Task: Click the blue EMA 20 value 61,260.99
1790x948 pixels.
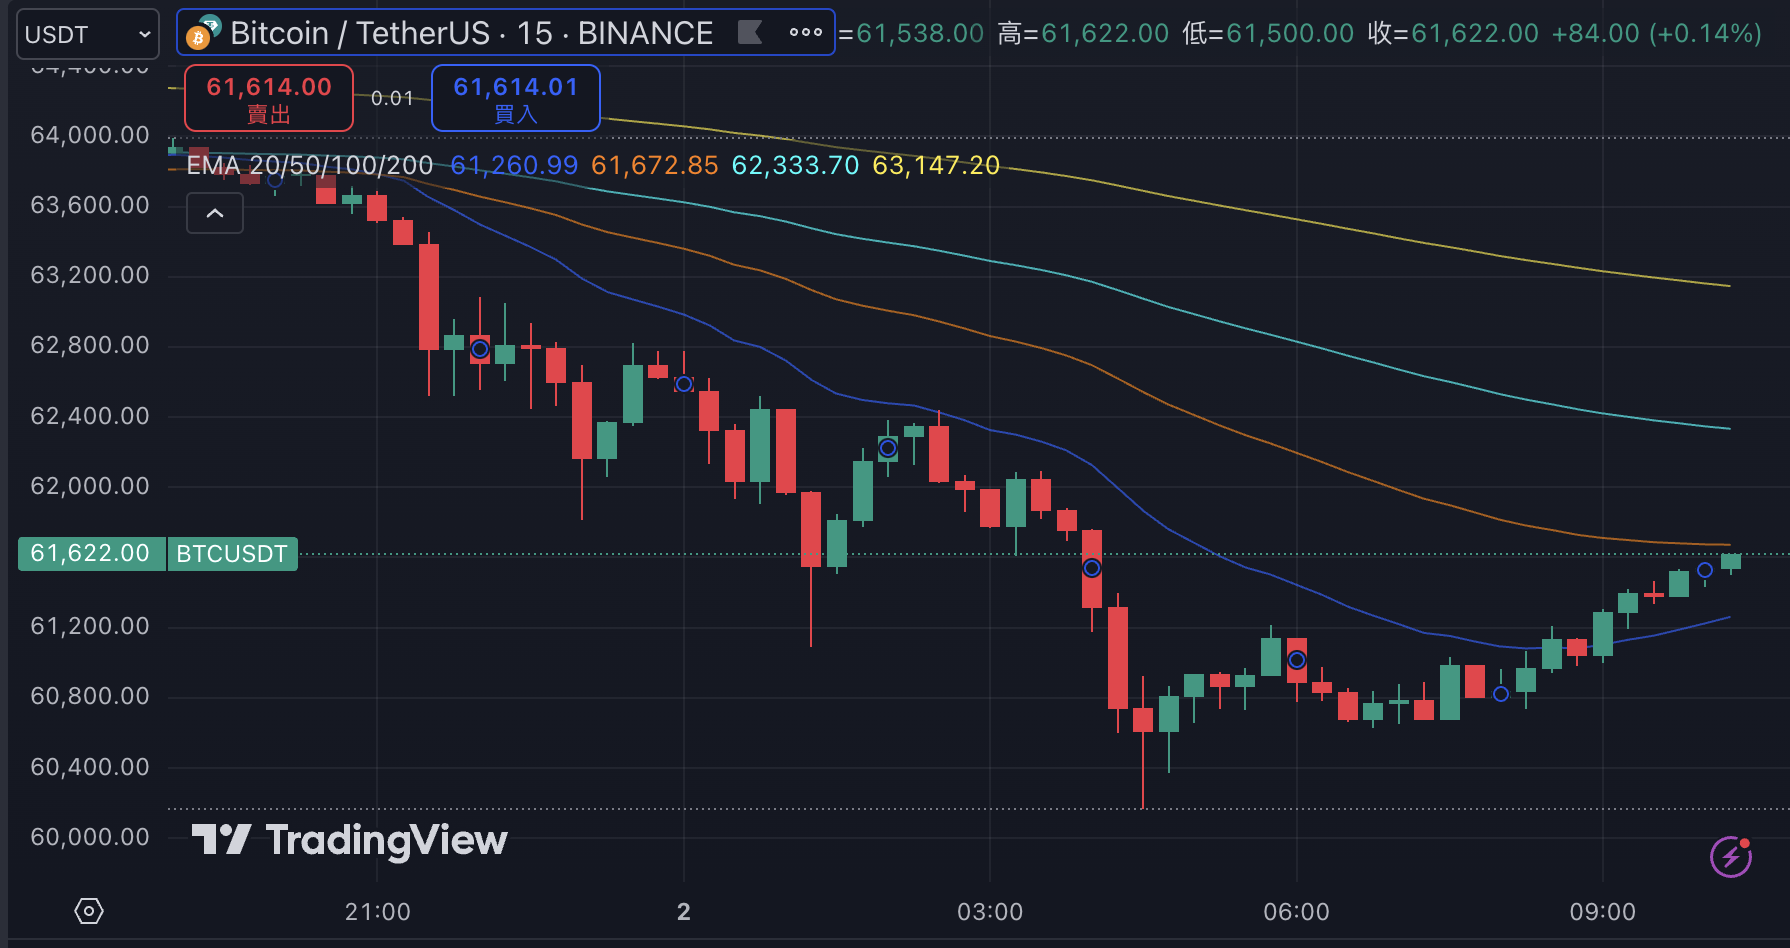Action: pyautogui.click(x=514, y=165)
